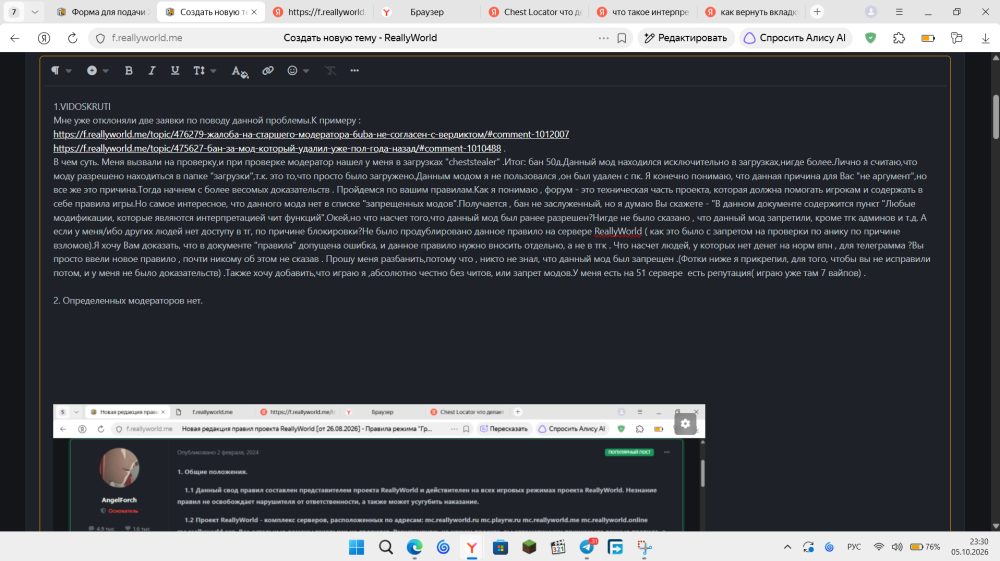This screenshot has height=561, width=1000.
Task: Toggle italic text formatting
Action: click(152, 71)
